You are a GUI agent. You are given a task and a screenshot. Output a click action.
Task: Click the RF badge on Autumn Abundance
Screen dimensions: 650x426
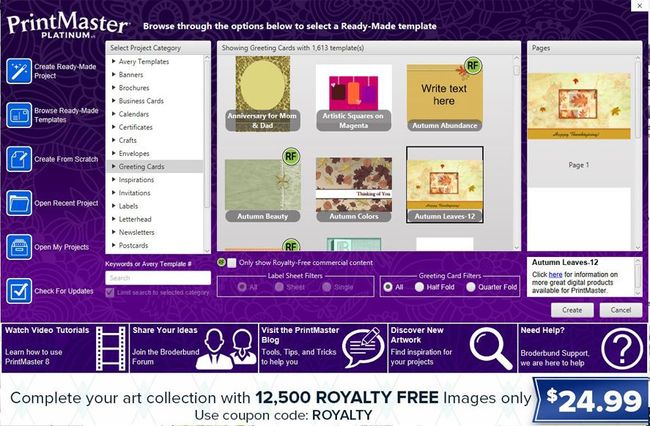[x=473, y=65]
